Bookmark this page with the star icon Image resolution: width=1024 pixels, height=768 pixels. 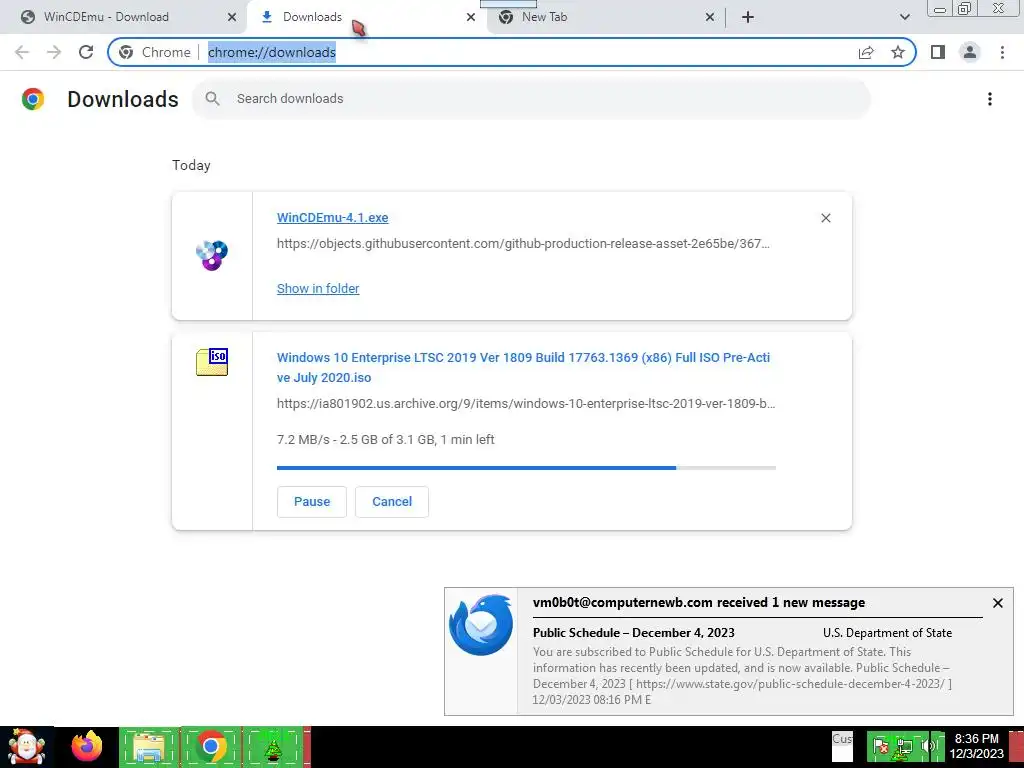pyautogui.click(x=898, y=52)
